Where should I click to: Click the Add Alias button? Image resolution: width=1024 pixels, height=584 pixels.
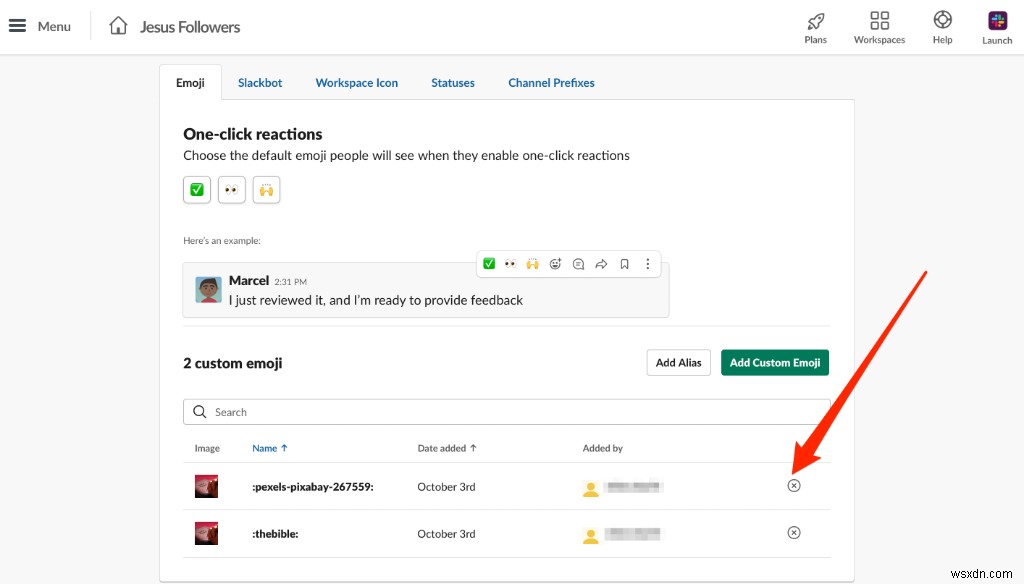click(x=678, y=363)
